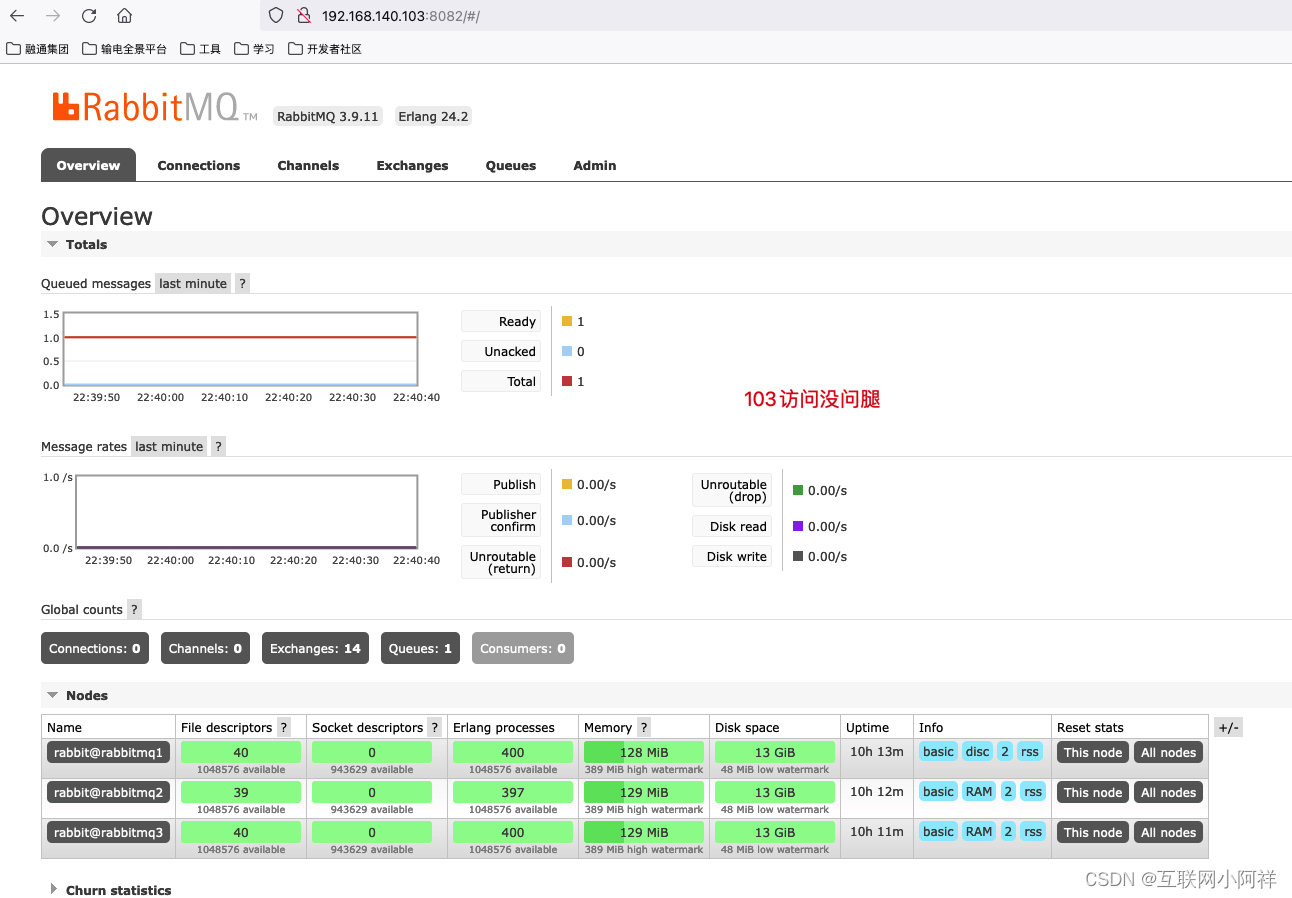Open Queued messages last minute range selector

(x=193, y=284)
